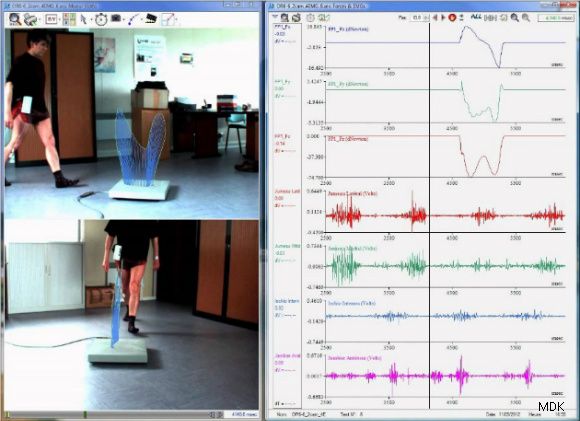Click the upper side-view walking video
This screenshot has height=421, width=580.
click(132, 124)
